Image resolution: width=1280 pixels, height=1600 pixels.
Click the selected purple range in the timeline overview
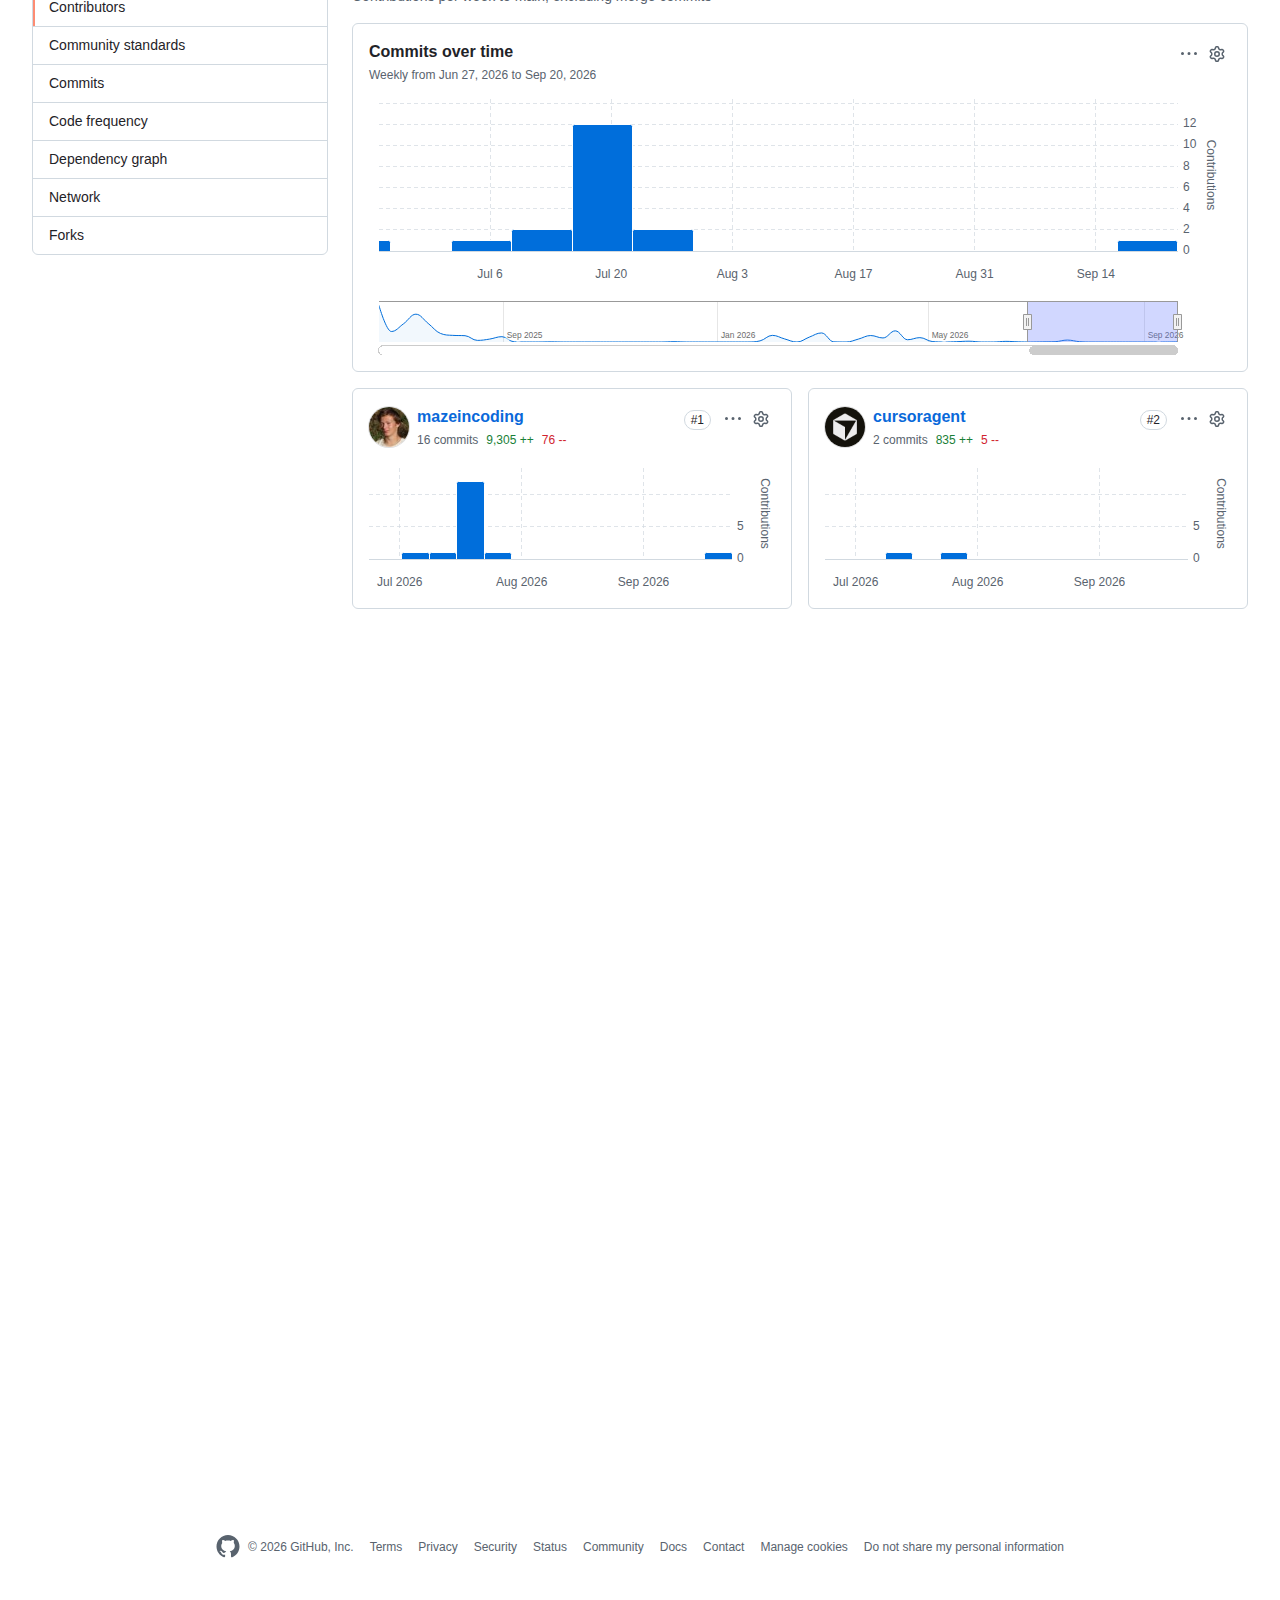pyautogui.click(x=1102, y=322)
